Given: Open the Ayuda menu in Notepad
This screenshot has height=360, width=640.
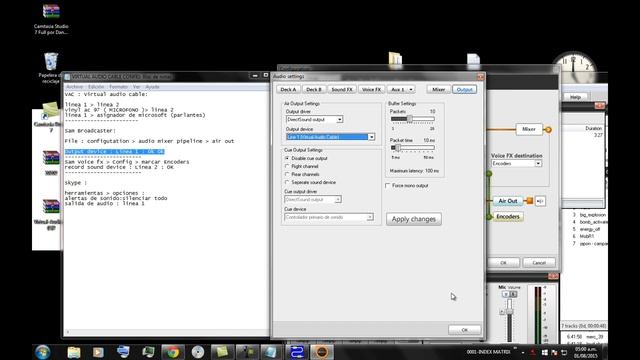Looking at the screenshot, I should click(152, 87).
